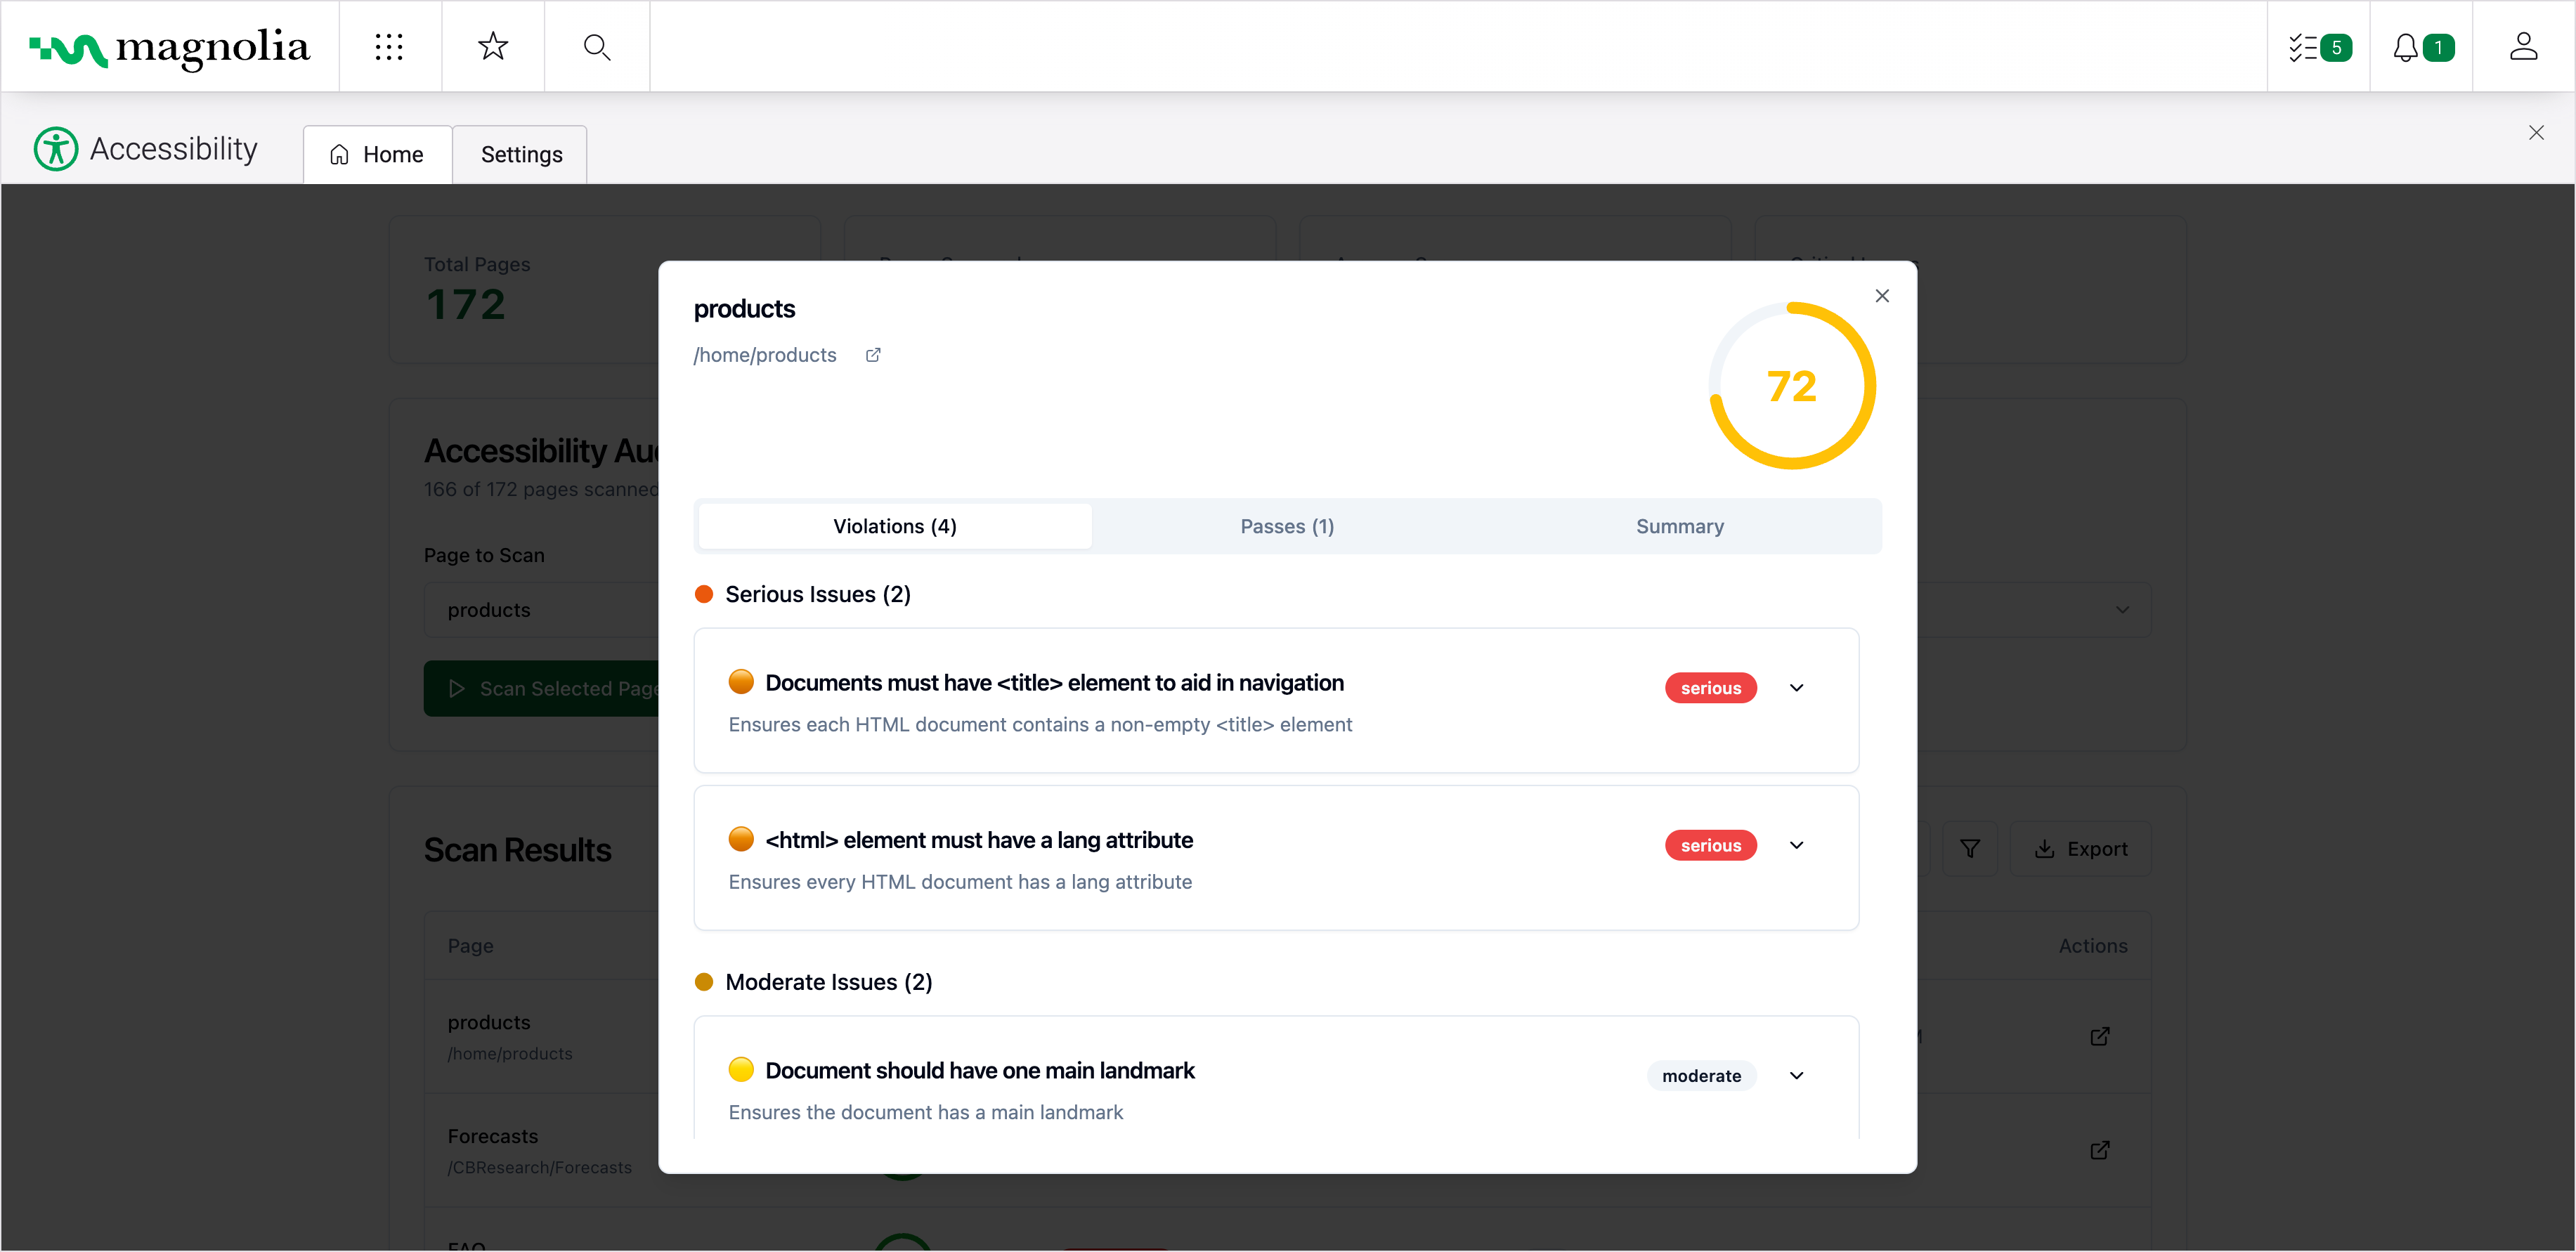
Task: Open the search magnifier icon
Action: pyautogui.click(x=597, y=47)
